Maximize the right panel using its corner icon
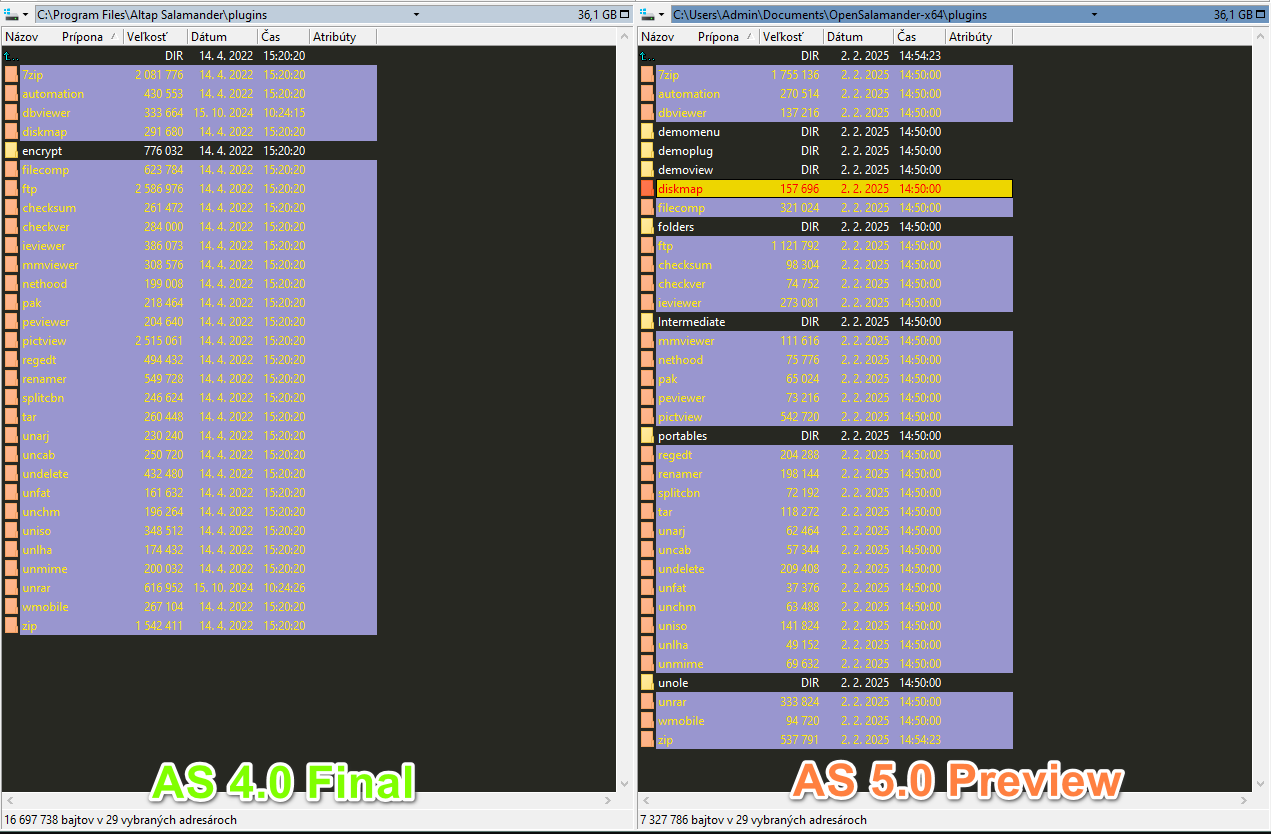This screenshot has width=1271, height=834. tap(1261, 15)
